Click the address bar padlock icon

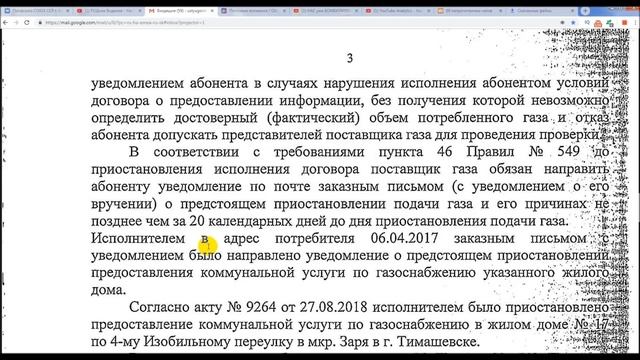(40, 22)
